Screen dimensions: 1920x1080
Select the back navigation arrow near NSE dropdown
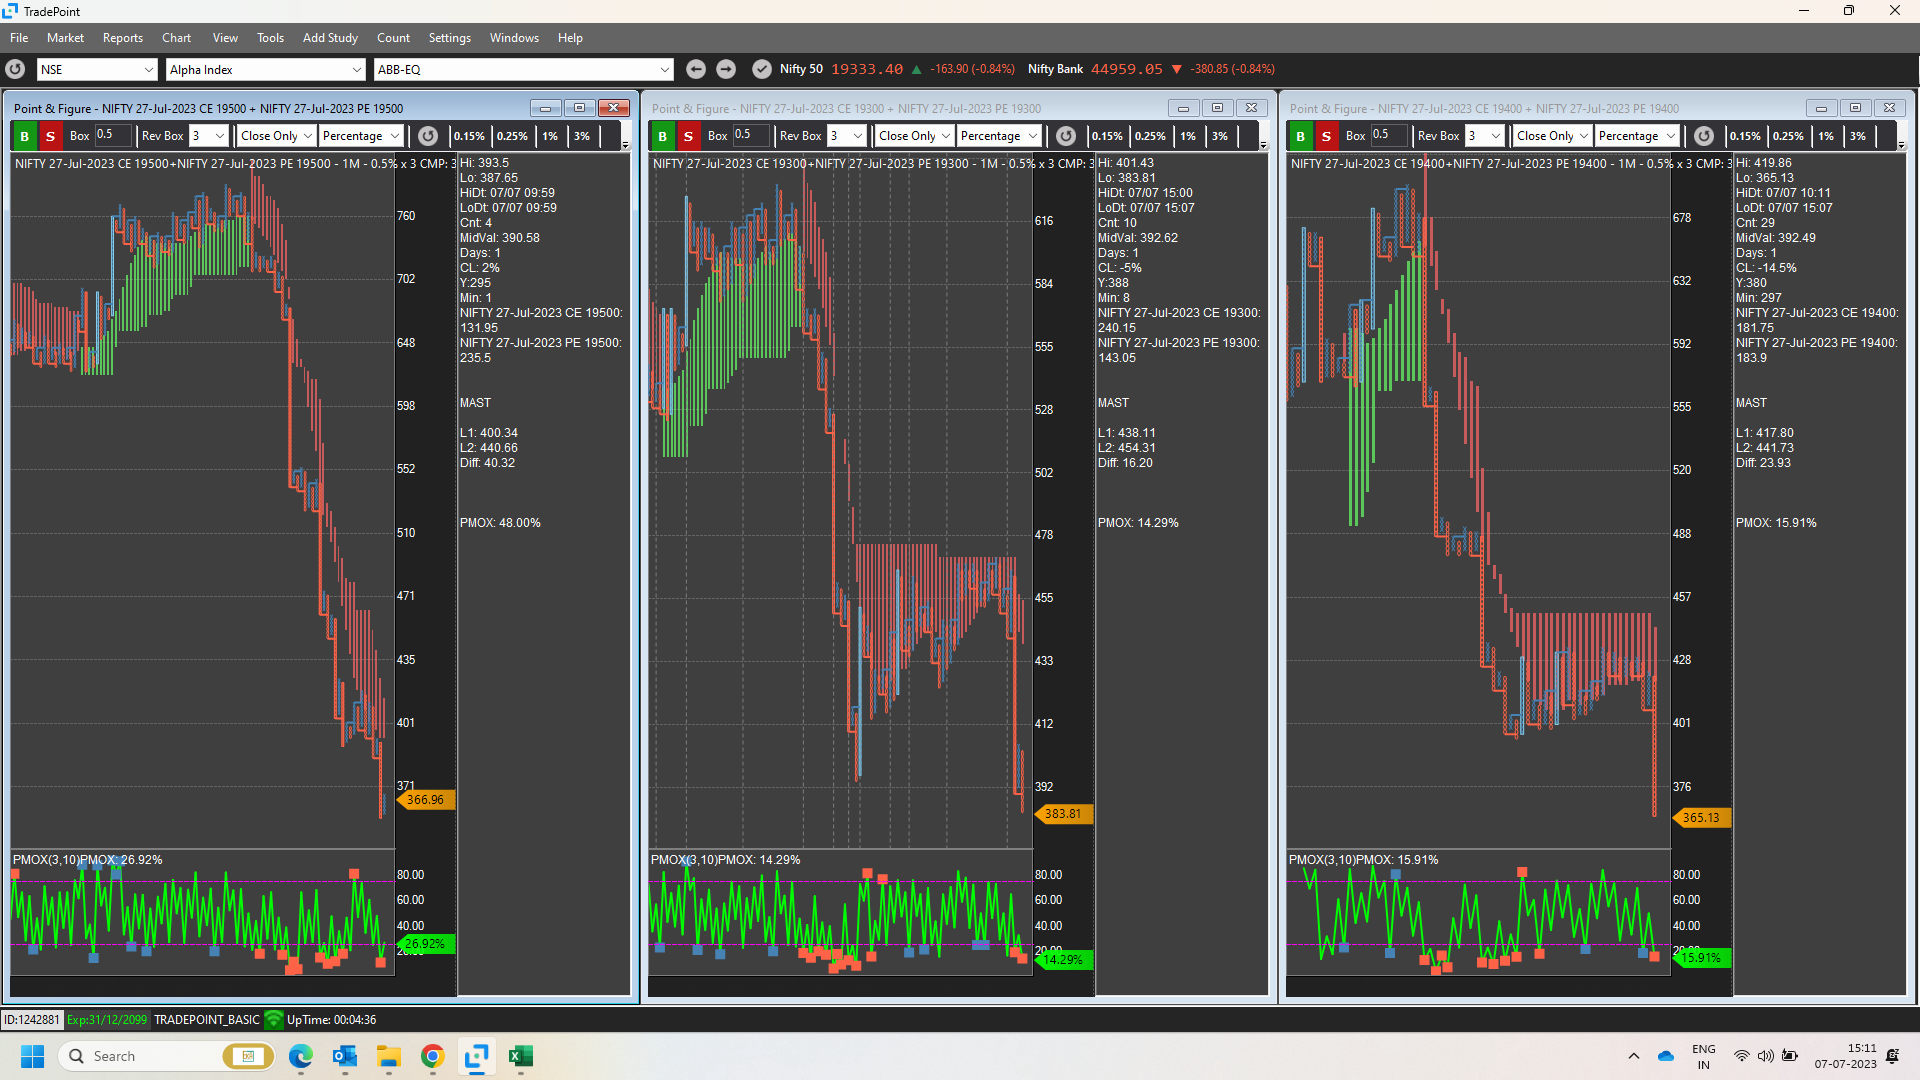point(696,68)
